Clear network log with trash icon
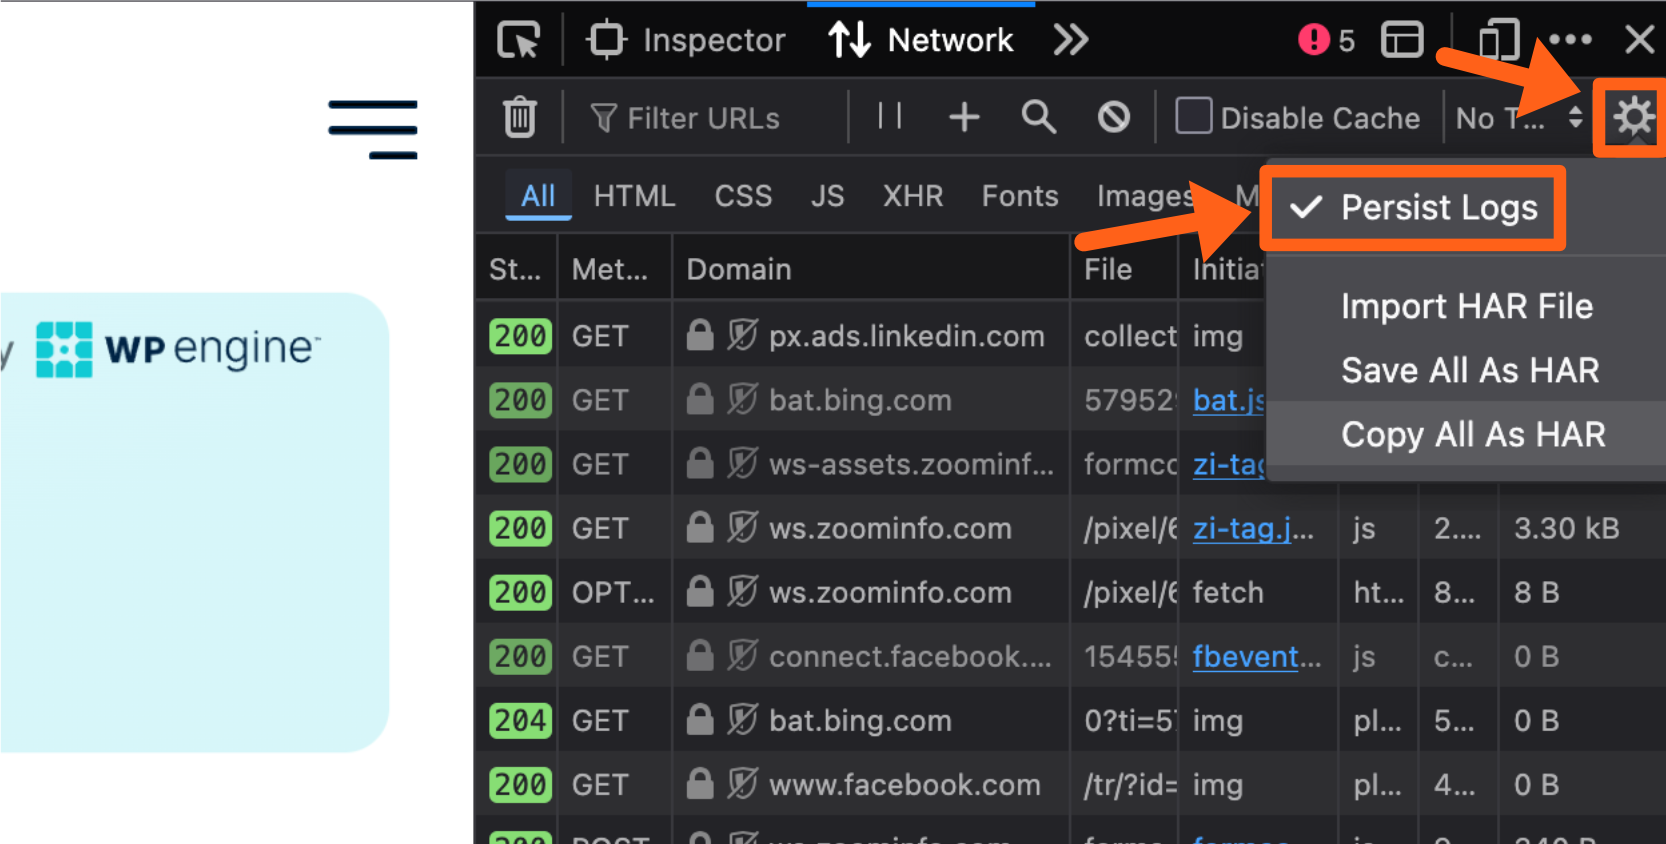The width and height of the screenshot is (1666, 844). coord(519,117)
